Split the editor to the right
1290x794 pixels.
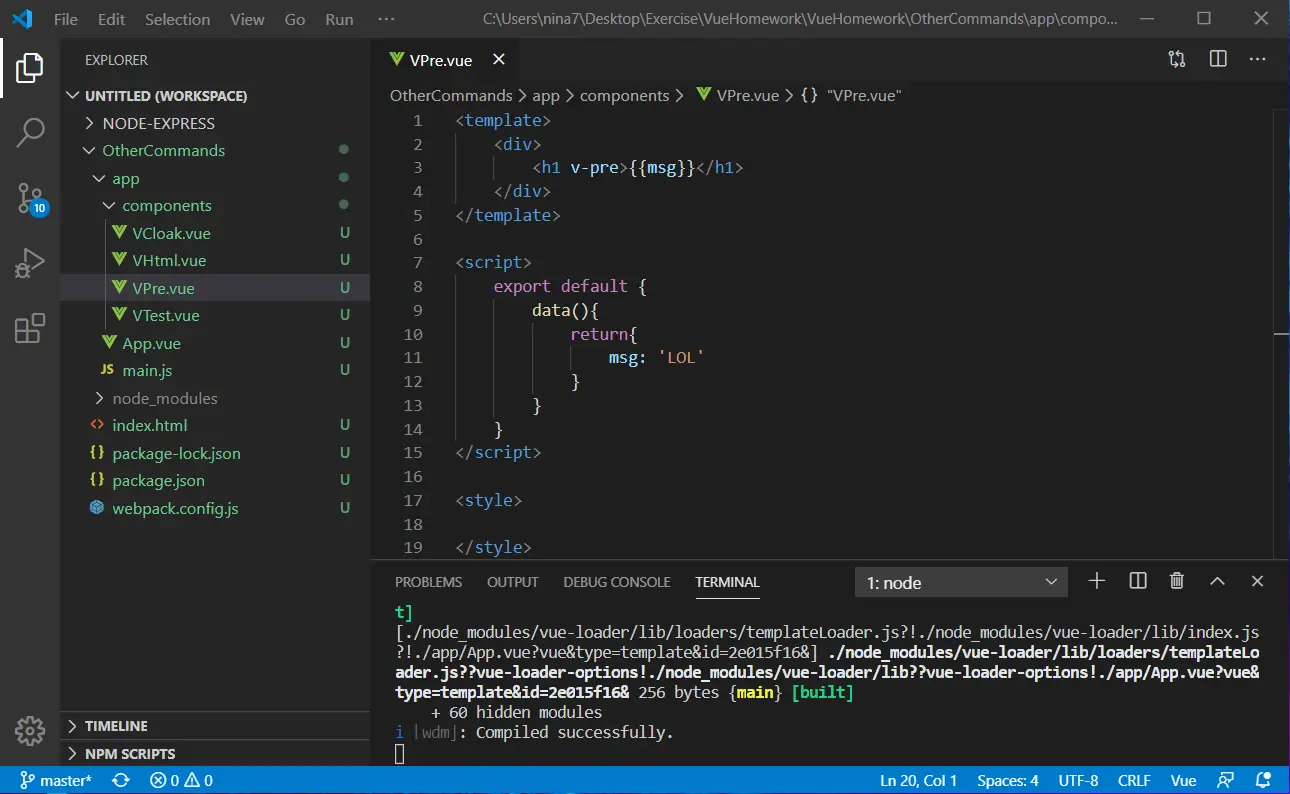1218,60
